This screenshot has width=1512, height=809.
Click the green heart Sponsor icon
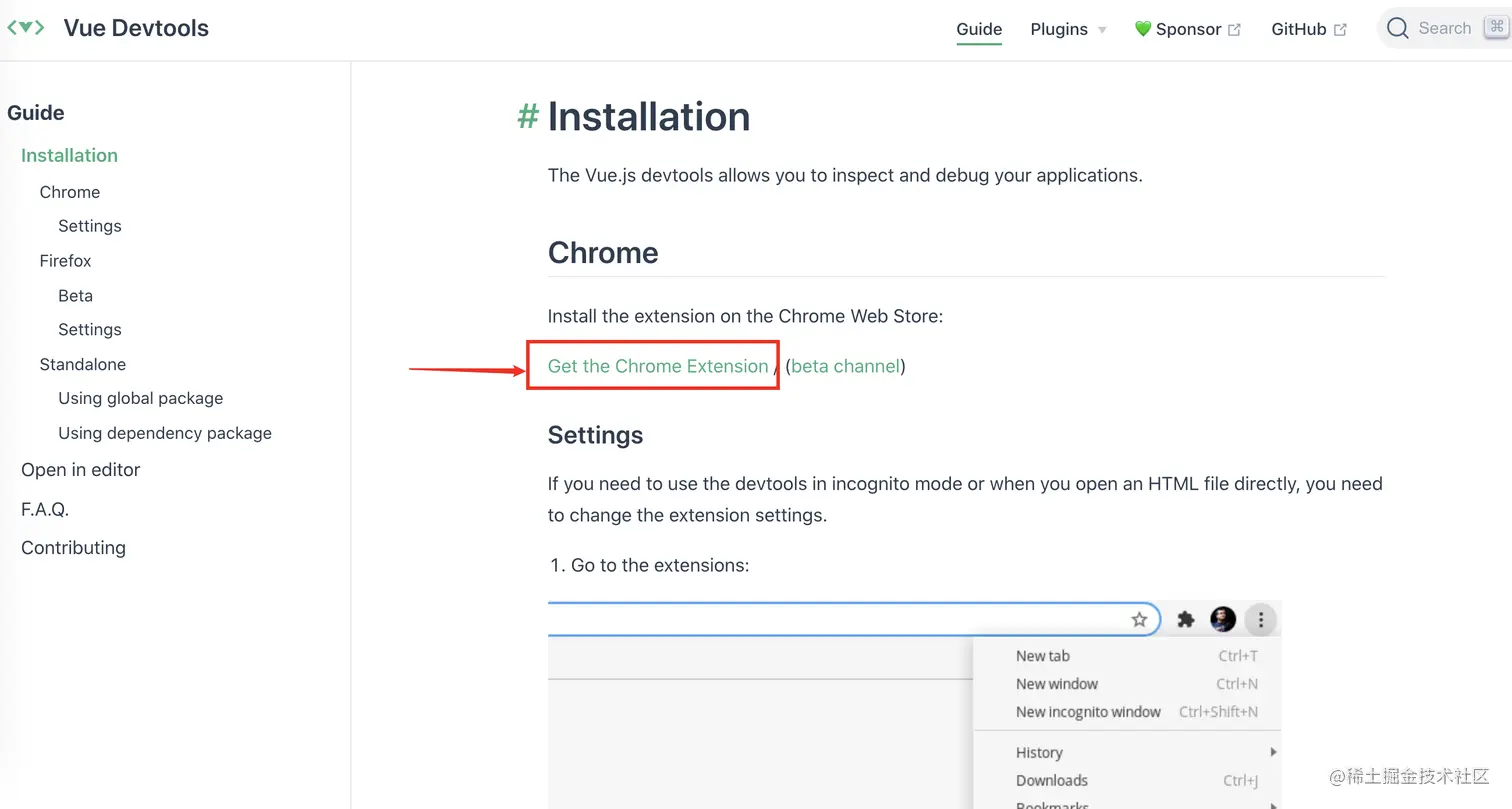pyautogui.click(x=1142, y=29)
